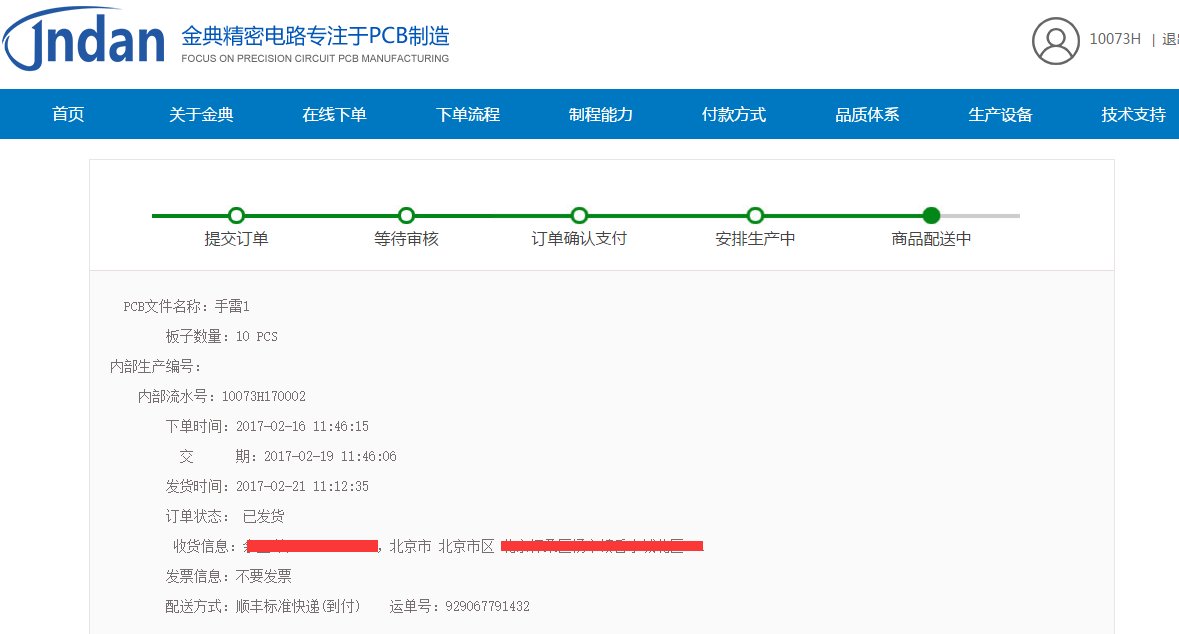Click the user avatar icon
The height and width of the screenshot is (634, 1179).
click(x=1056, y=41)
